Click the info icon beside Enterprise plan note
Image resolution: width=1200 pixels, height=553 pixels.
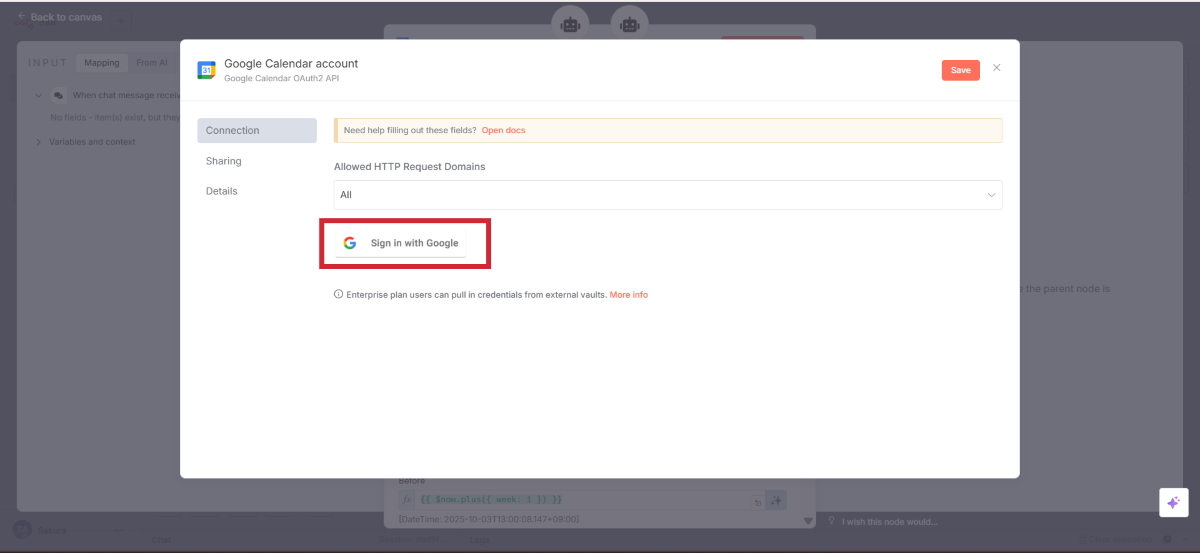(x=338, y=295)
